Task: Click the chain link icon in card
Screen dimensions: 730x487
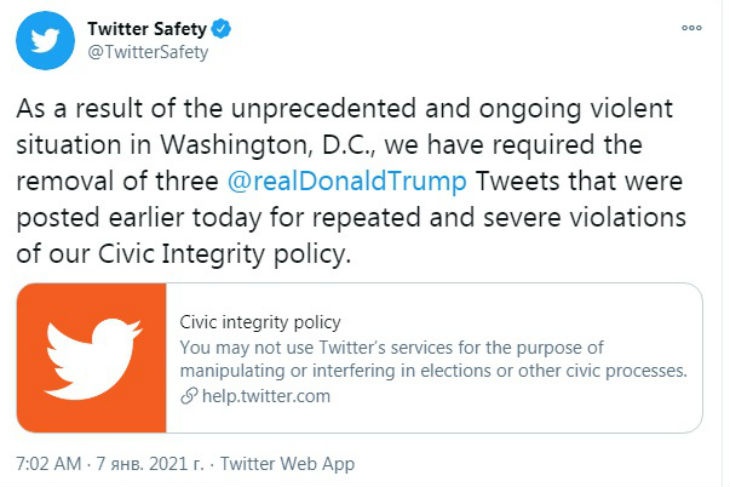Action: point(187,396)
